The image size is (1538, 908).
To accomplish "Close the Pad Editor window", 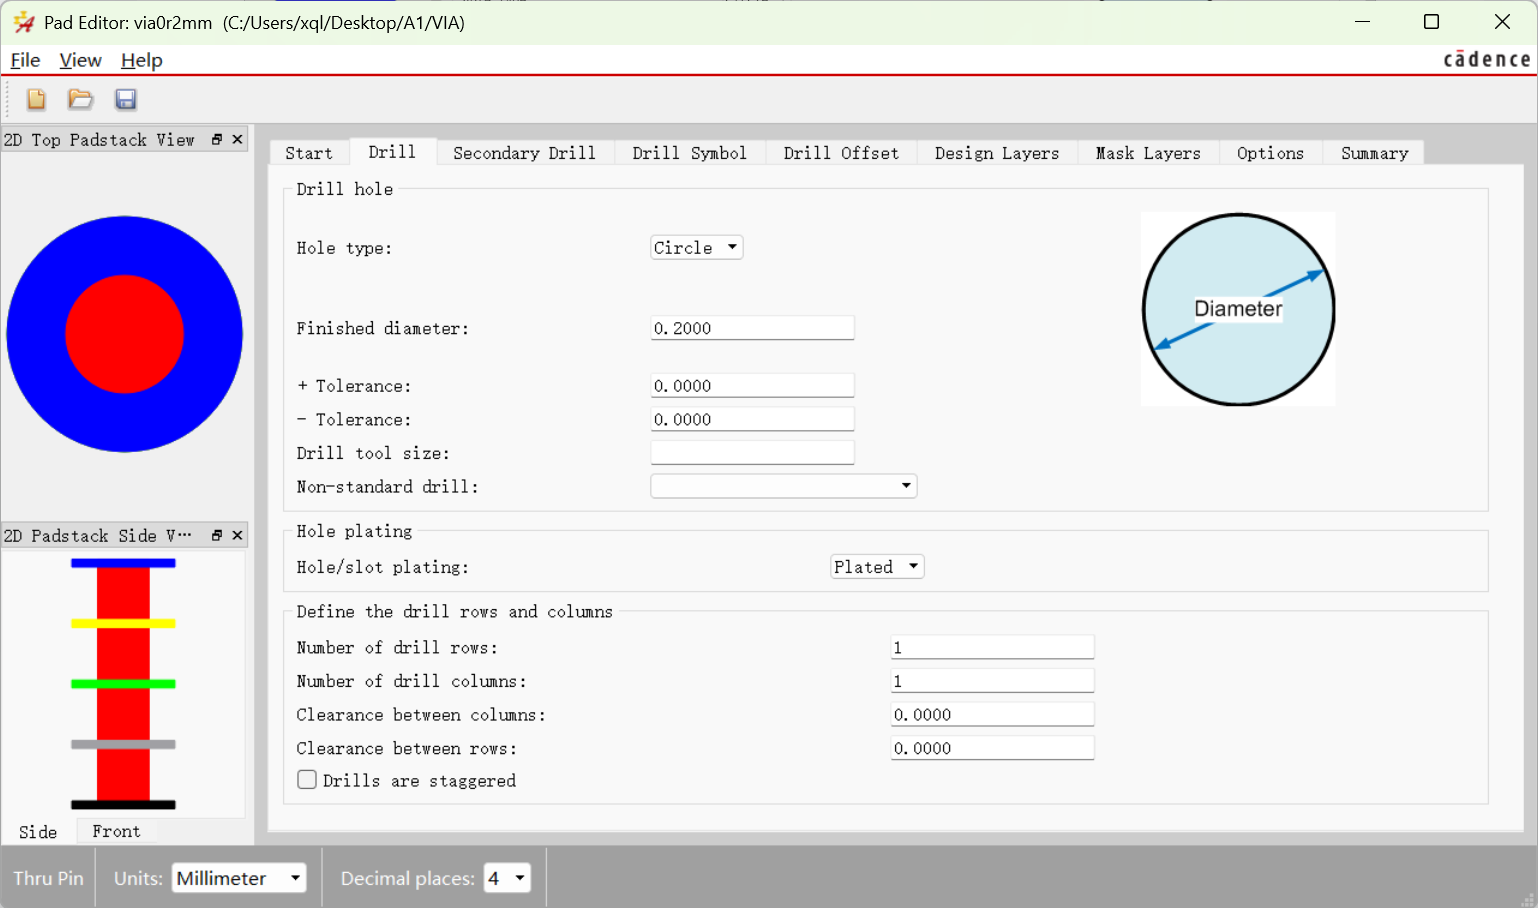I will (1502, 22).
